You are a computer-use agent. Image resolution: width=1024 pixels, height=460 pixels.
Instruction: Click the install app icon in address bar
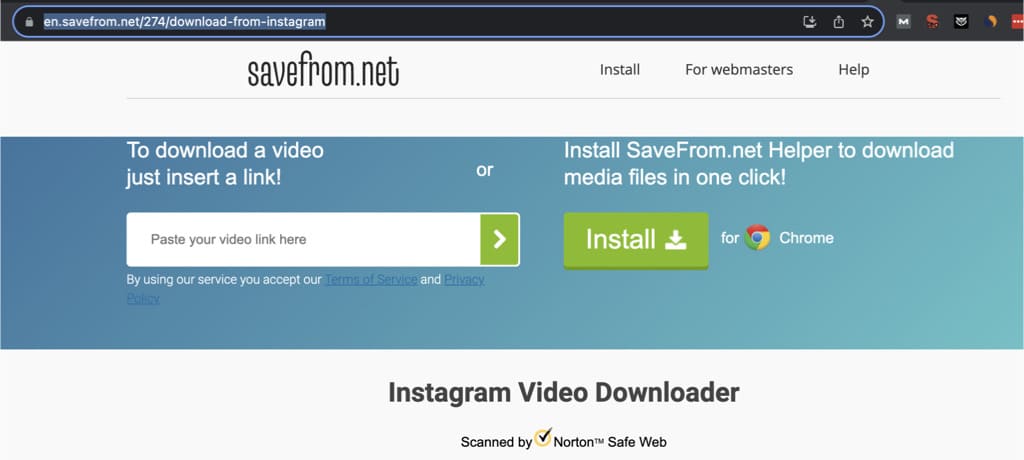(x=810, y=22)
